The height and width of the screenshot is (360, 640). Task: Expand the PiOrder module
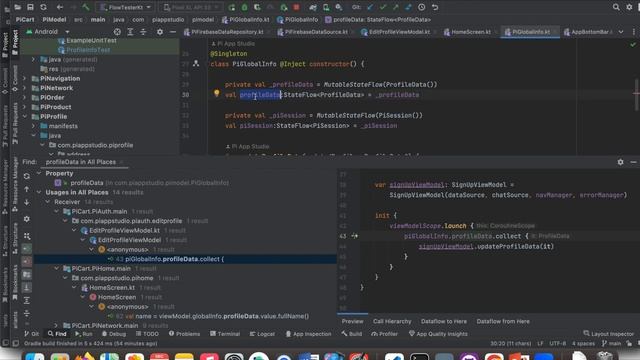[24, 97]
